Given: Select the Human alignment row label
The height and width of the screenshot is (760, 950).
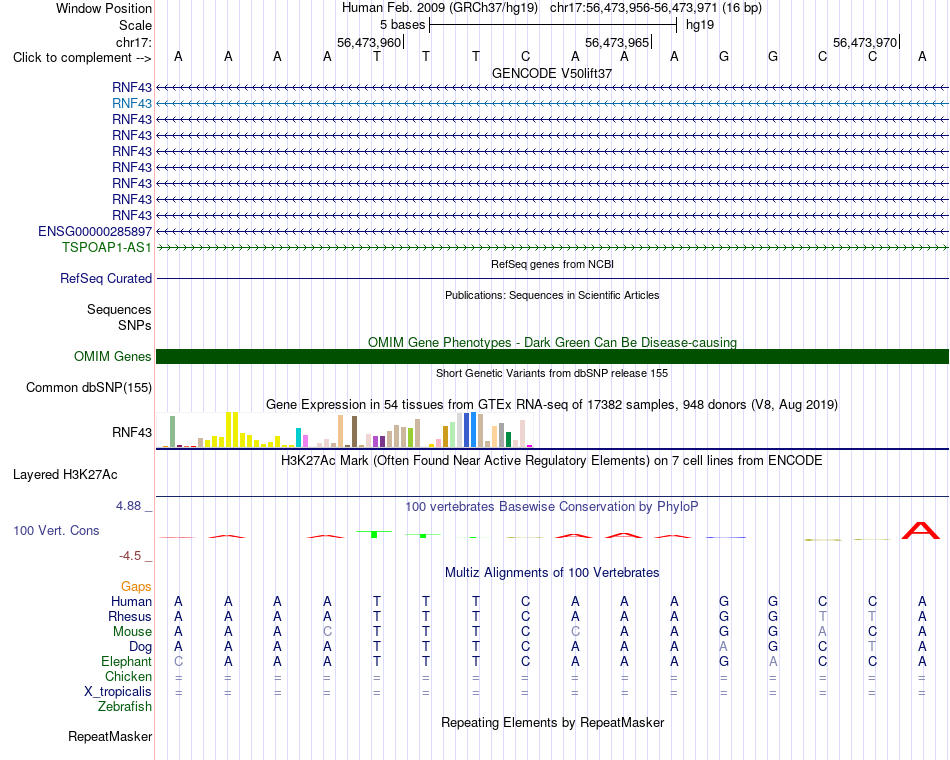Looking at the screenshot, I should pyautogui.click(x=131, y=601).
